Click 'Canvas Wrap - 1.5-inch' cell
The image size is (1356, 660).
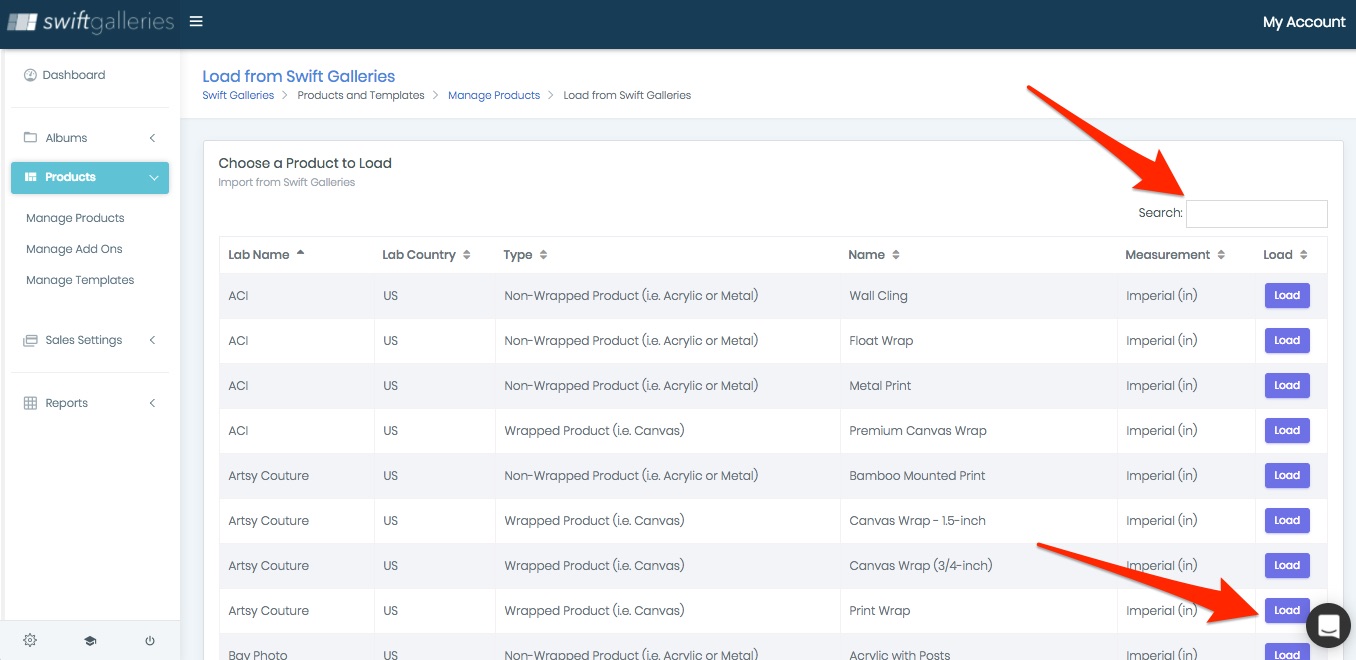pos(918,521)
